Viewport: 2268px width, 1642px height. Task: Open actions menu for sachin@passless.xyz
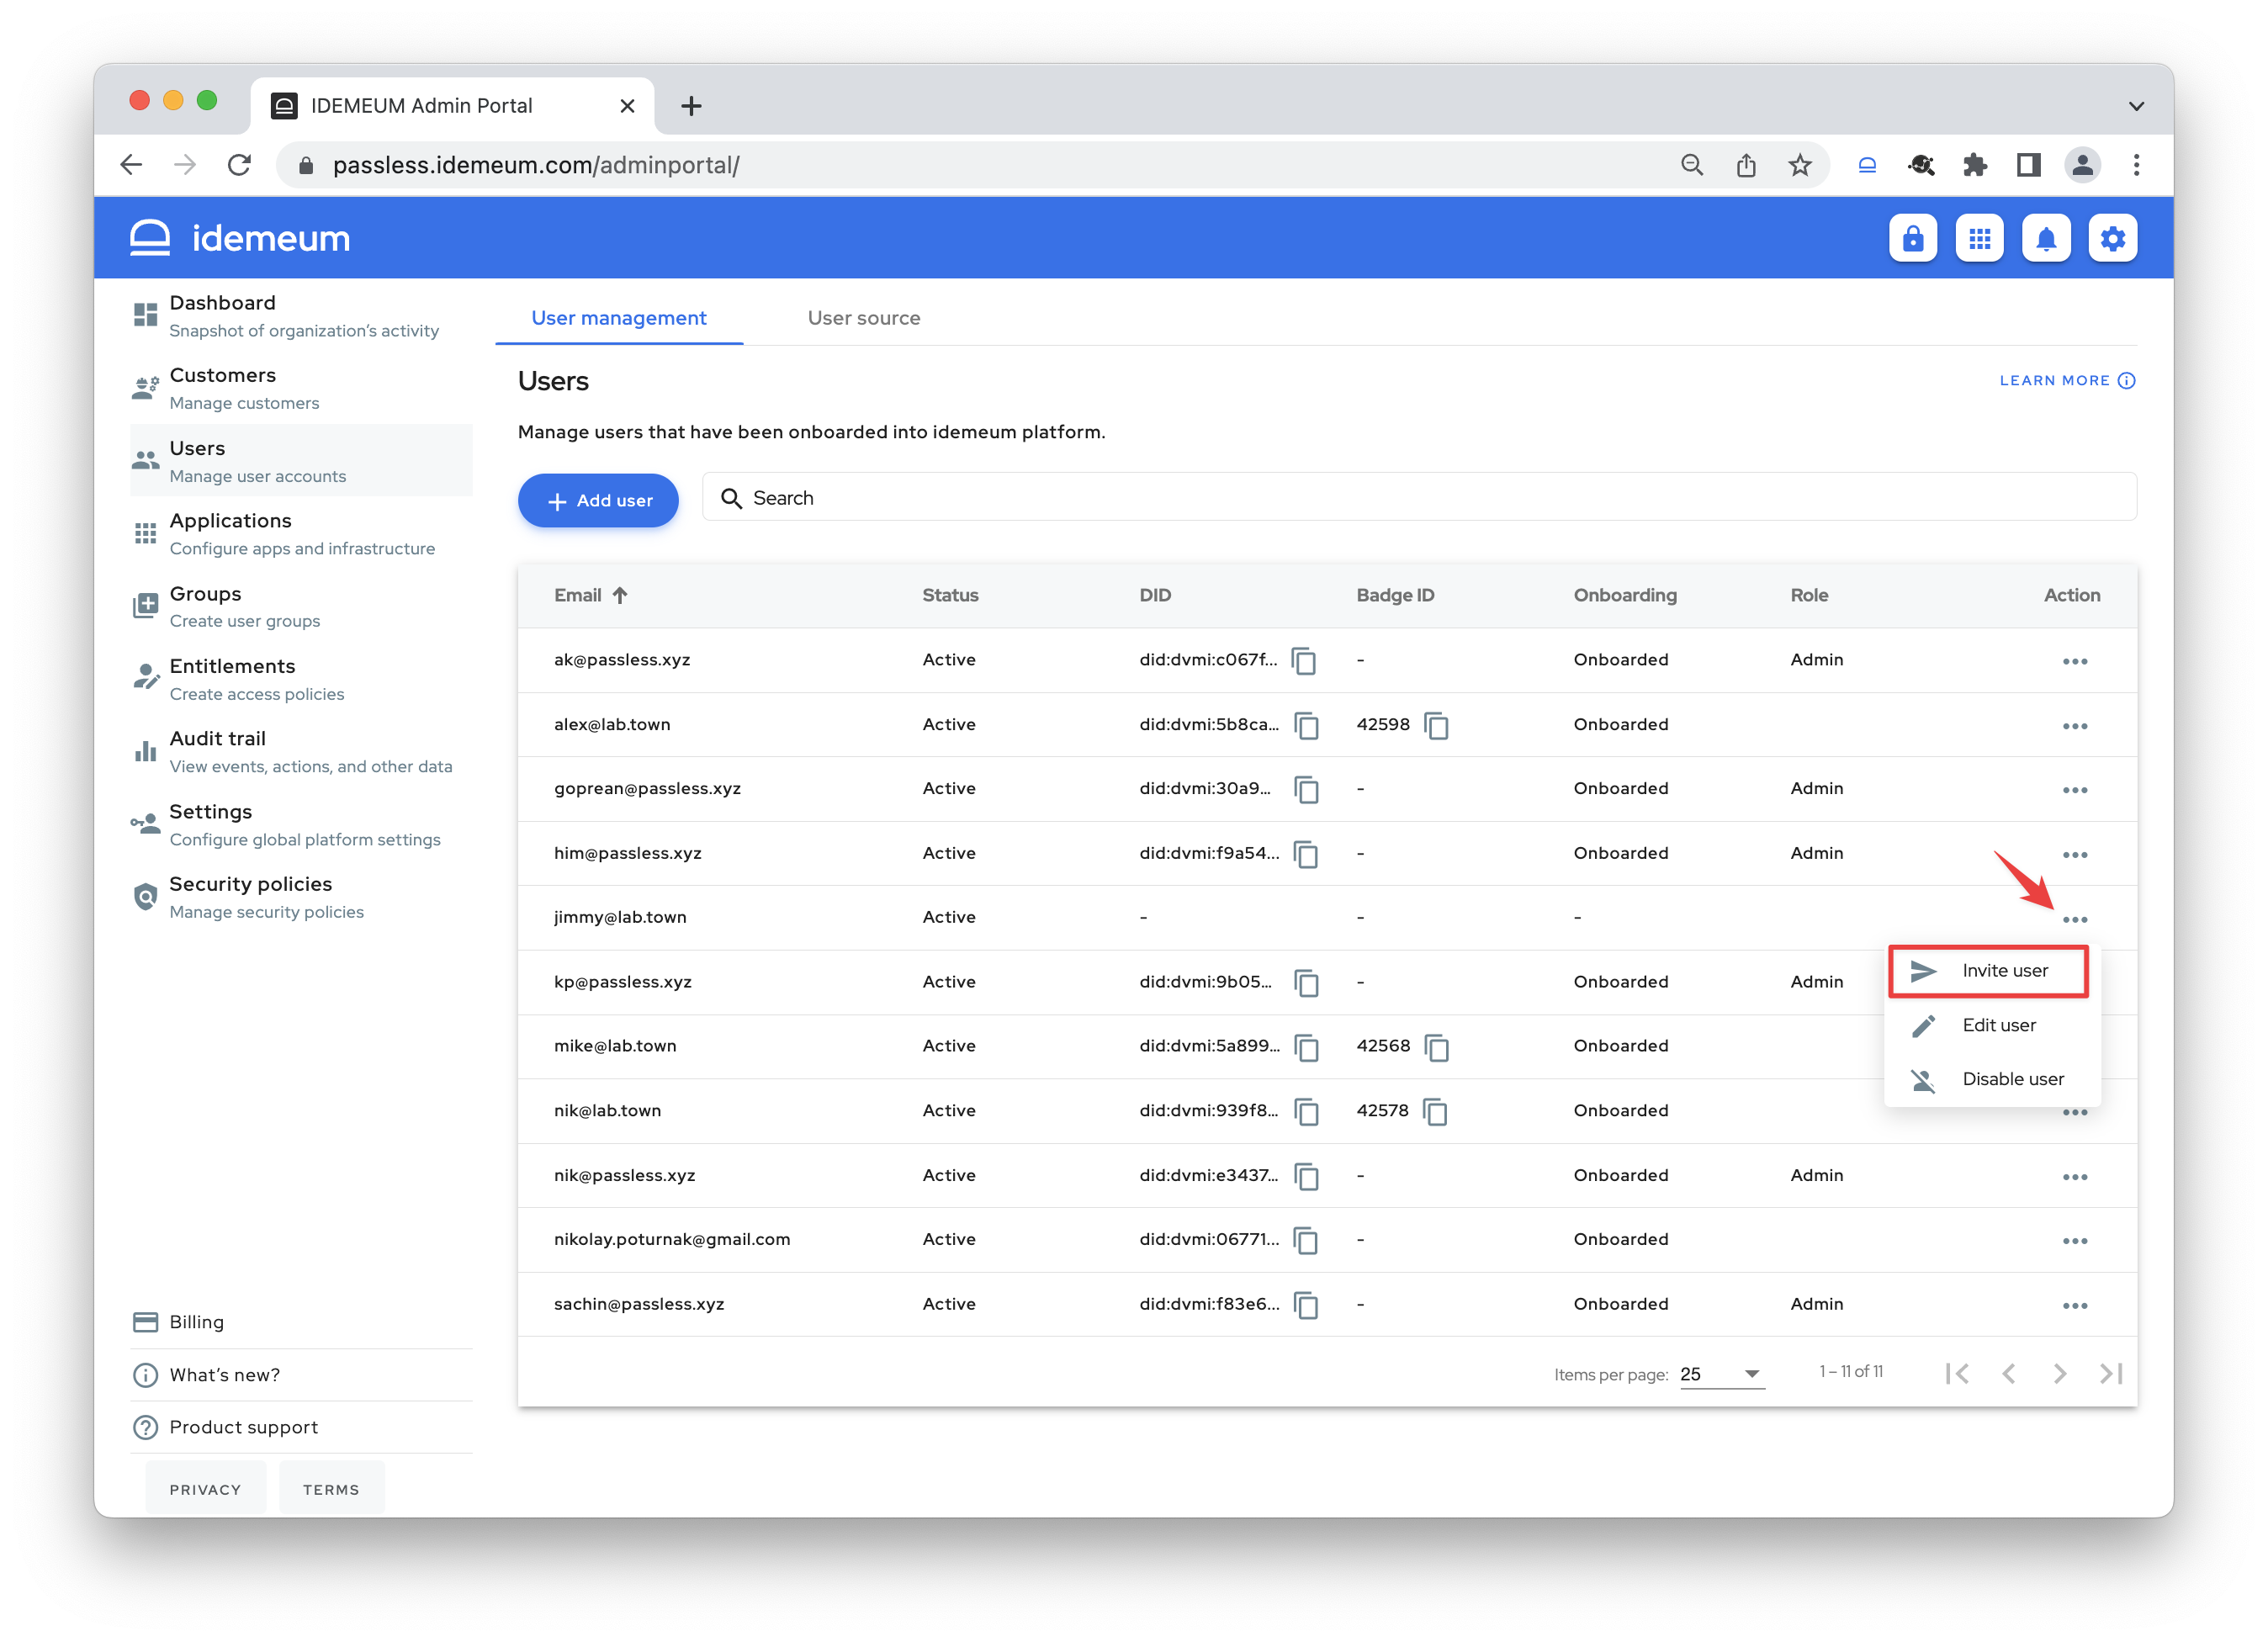click(2074, 1305)
